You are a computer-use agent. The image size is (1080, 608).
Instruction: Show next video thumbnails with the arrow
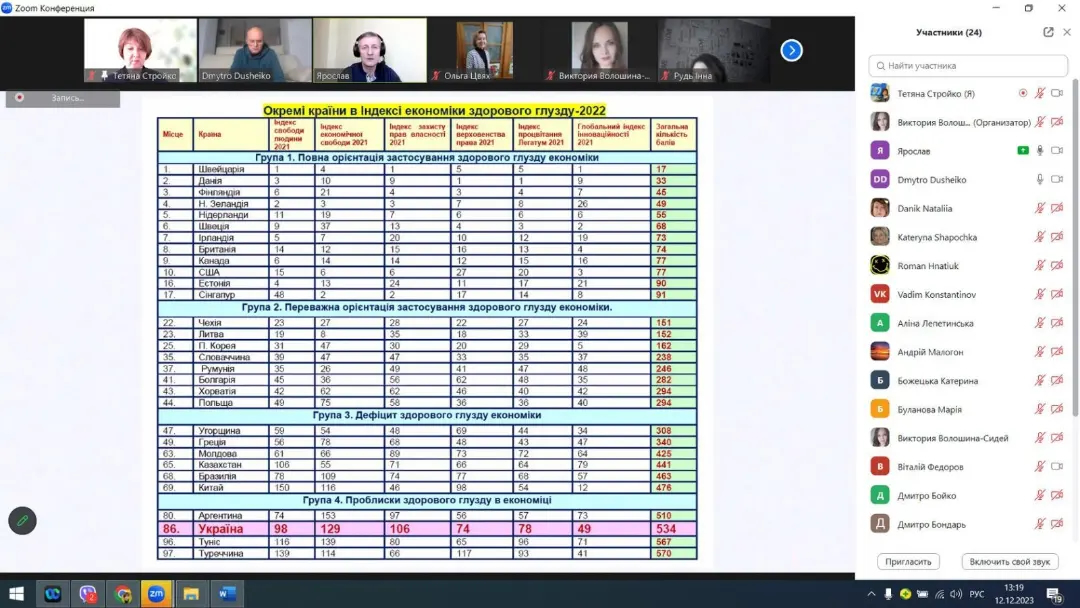coord(791,50)
